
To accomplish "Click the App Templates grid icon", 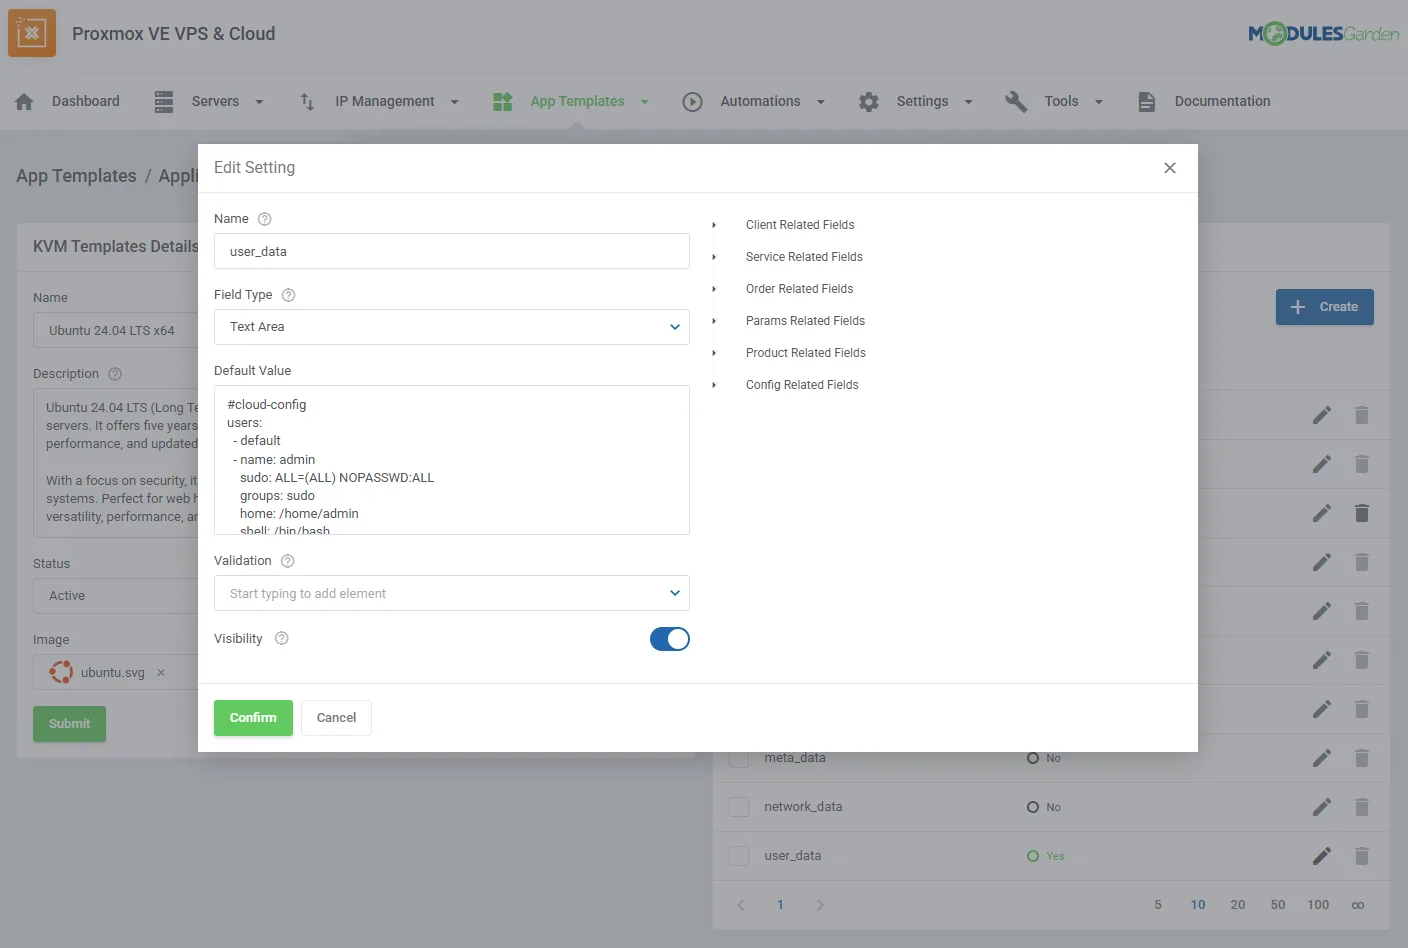I will [x=503, y=101].
